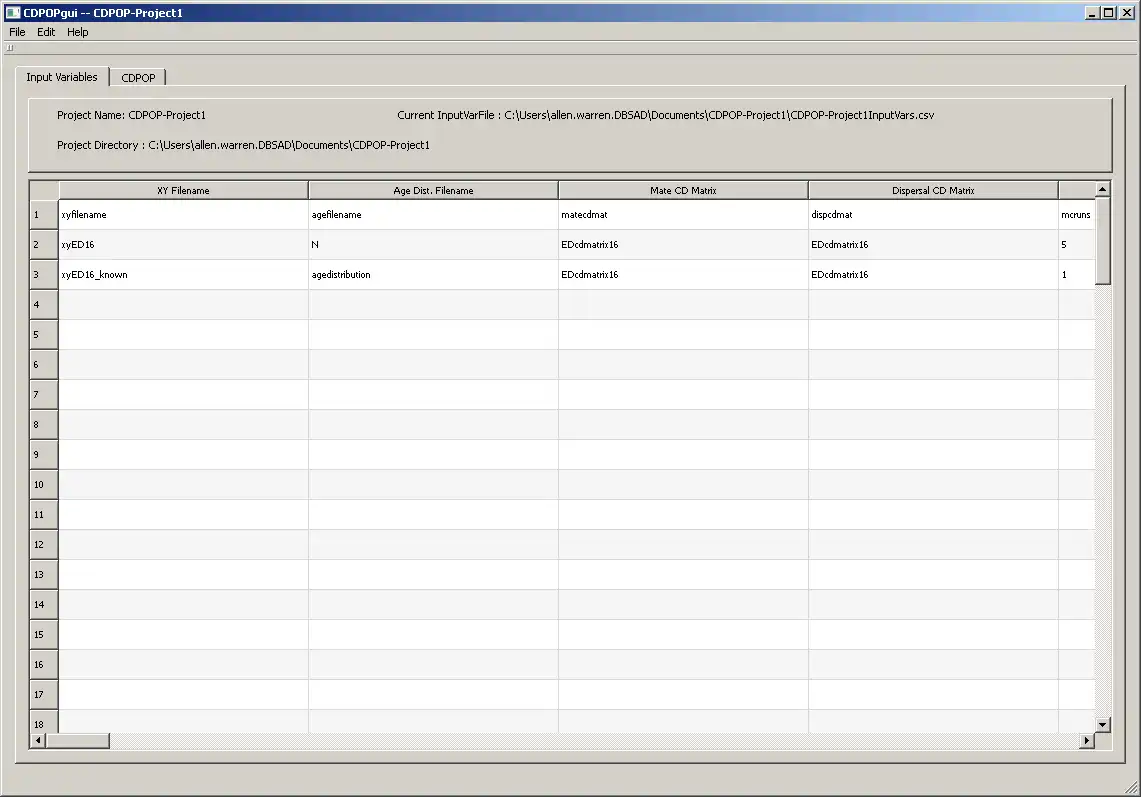Click the table's top-left select-all corner
1141x797 pixels.
(44, 191)
